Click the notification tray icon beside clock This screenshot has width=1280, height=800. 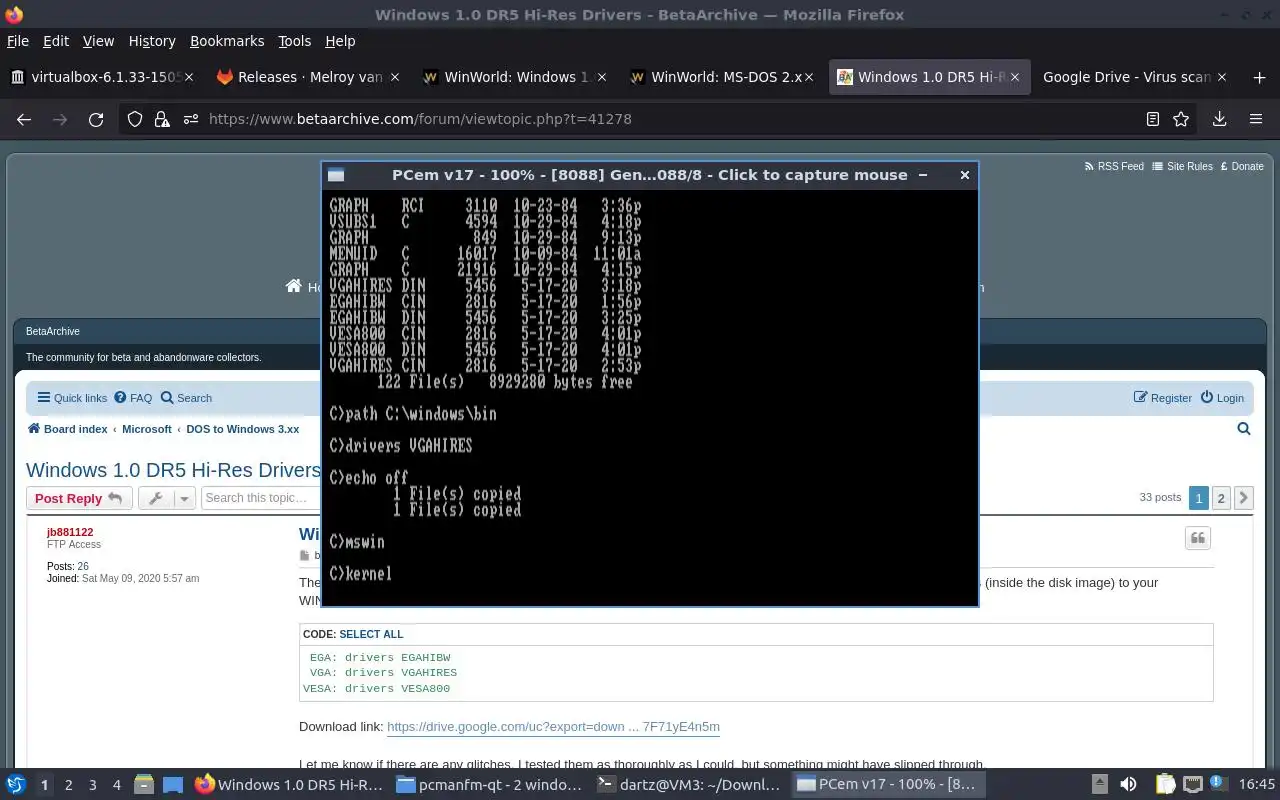(1220, 784)
